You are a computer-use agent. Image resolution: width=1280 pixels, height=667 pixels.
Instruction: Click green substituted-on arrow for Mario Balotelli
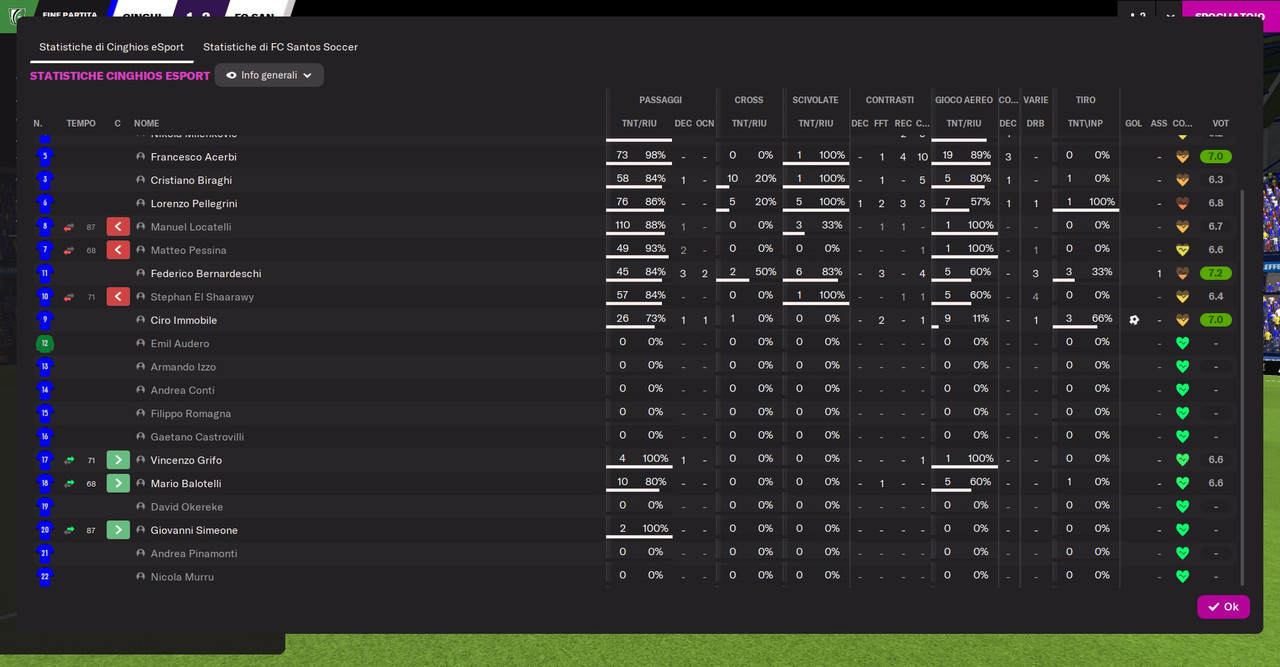tap(118, 483)
